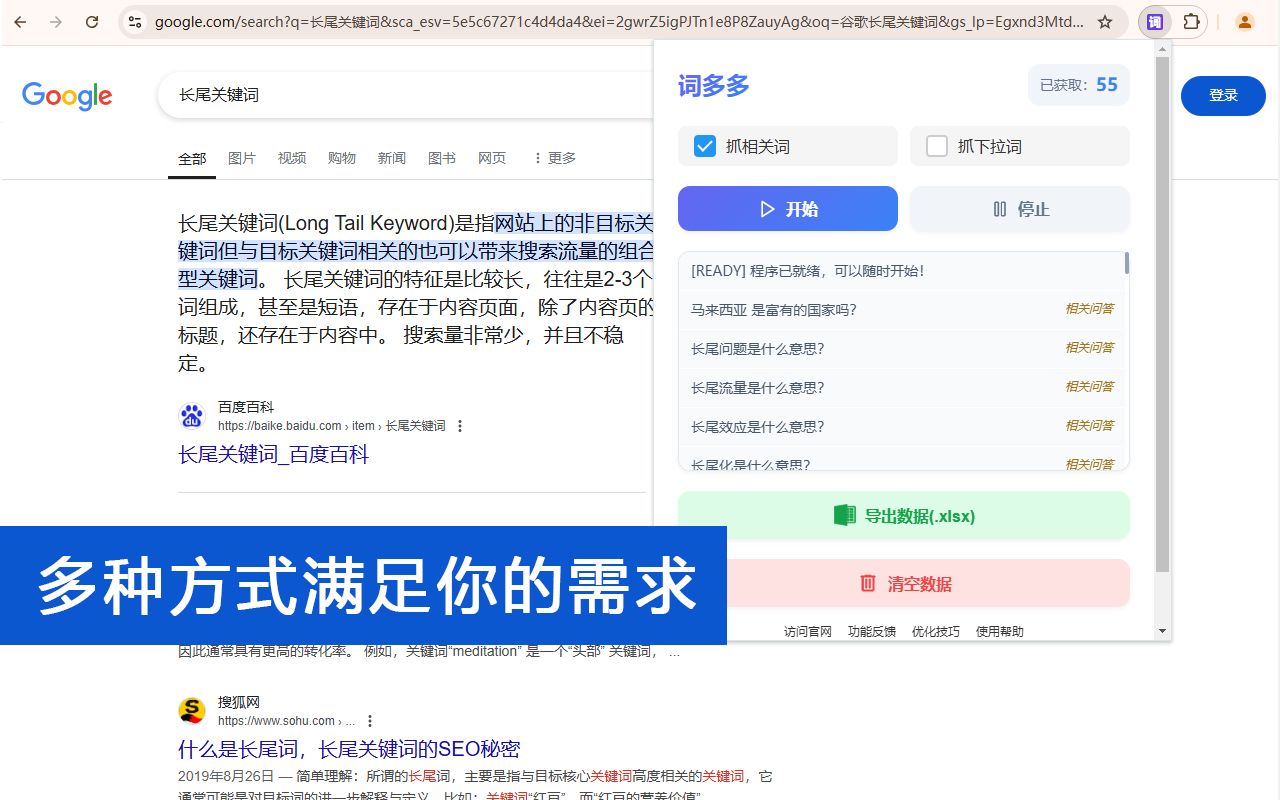1280x800 pixels.
Task: Open the 访问官网 link
Action: pos(808,631)
